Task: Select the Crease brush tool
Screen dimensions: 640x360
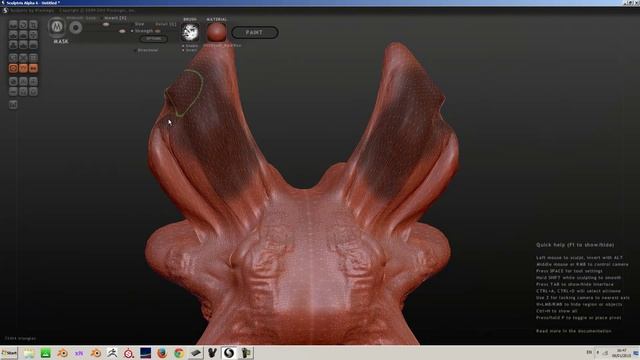Action: tap(13, 24)
